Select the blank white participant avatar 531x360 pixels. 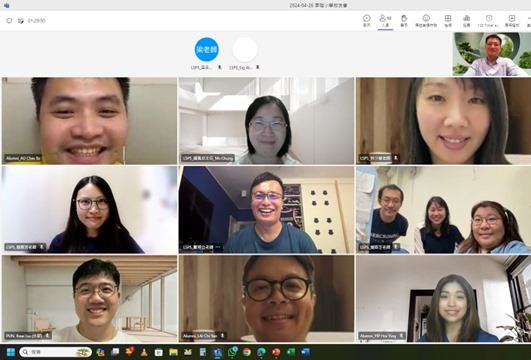[245, 49]
